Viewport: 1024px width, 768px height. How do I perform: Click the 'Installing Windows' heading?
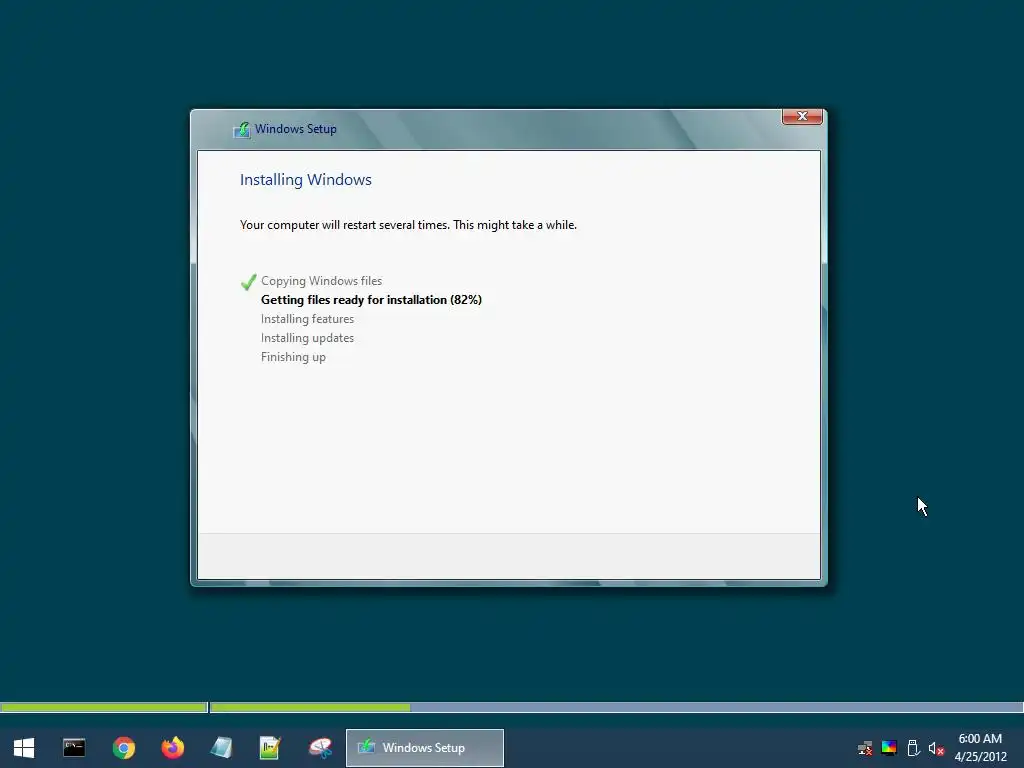click(306, 180)
